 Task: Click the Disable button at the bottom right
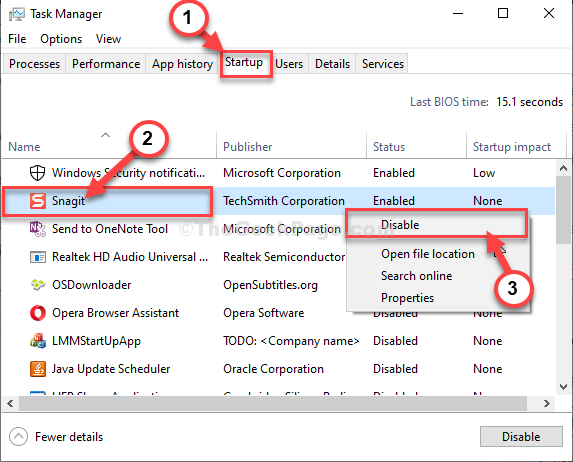point(521,436)
